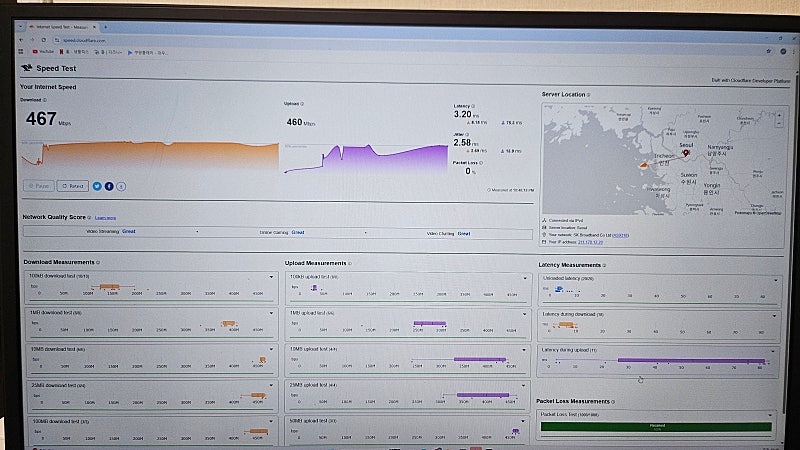Share results via the Twitter icon
Viewport: 800px width, 450px height.
click(97, 186)
